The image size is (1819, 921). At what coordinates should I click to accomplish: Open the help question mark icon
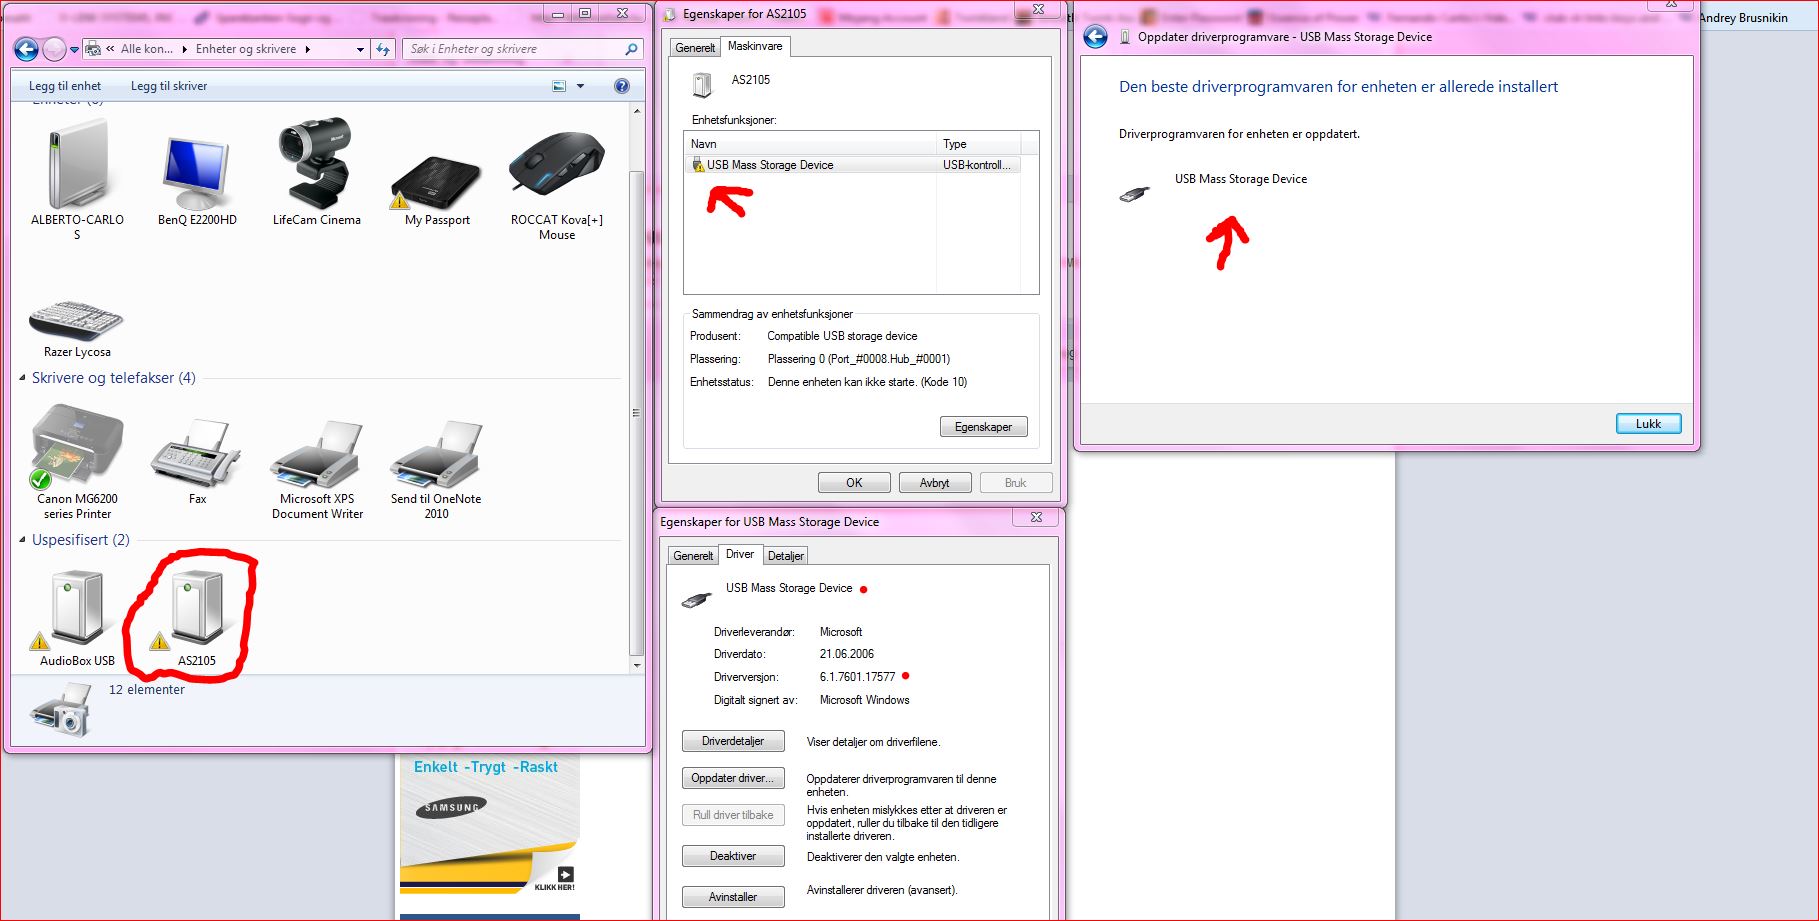click(622, 86)
